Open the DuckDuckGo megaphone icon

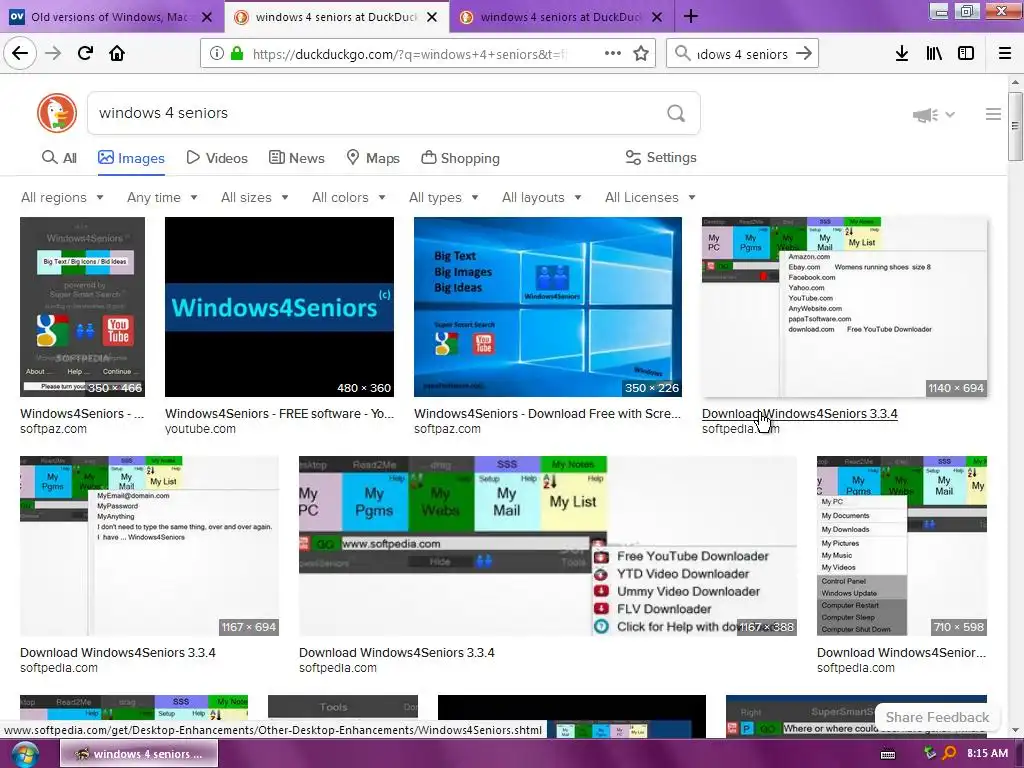(x=925, y=115)
